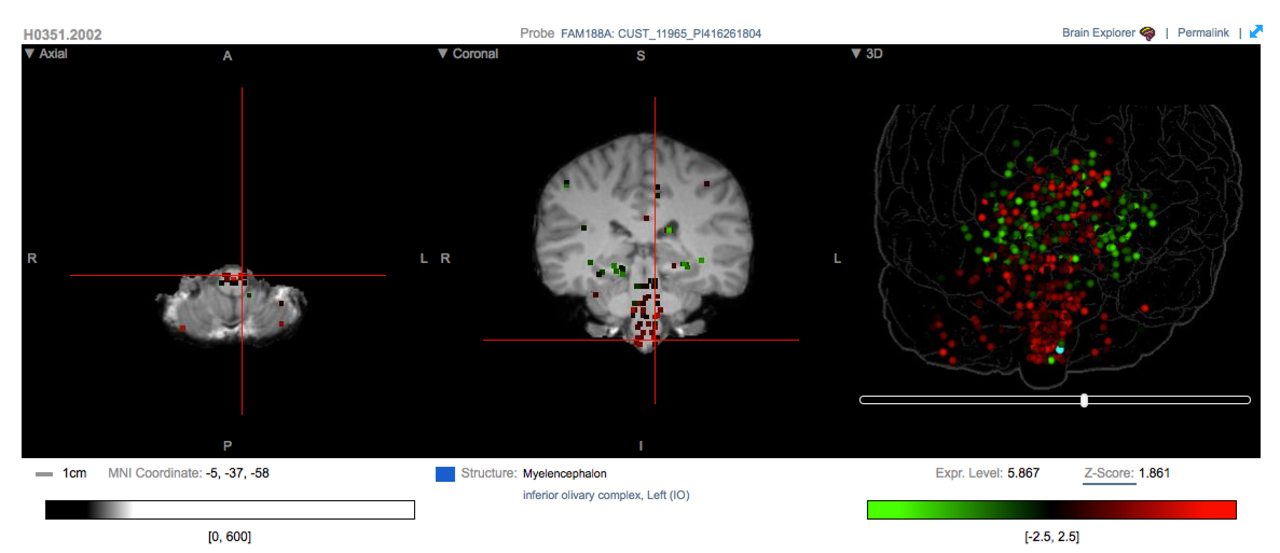Click the Permalink link
The image size is (1280, 553).
point(1203,33)
